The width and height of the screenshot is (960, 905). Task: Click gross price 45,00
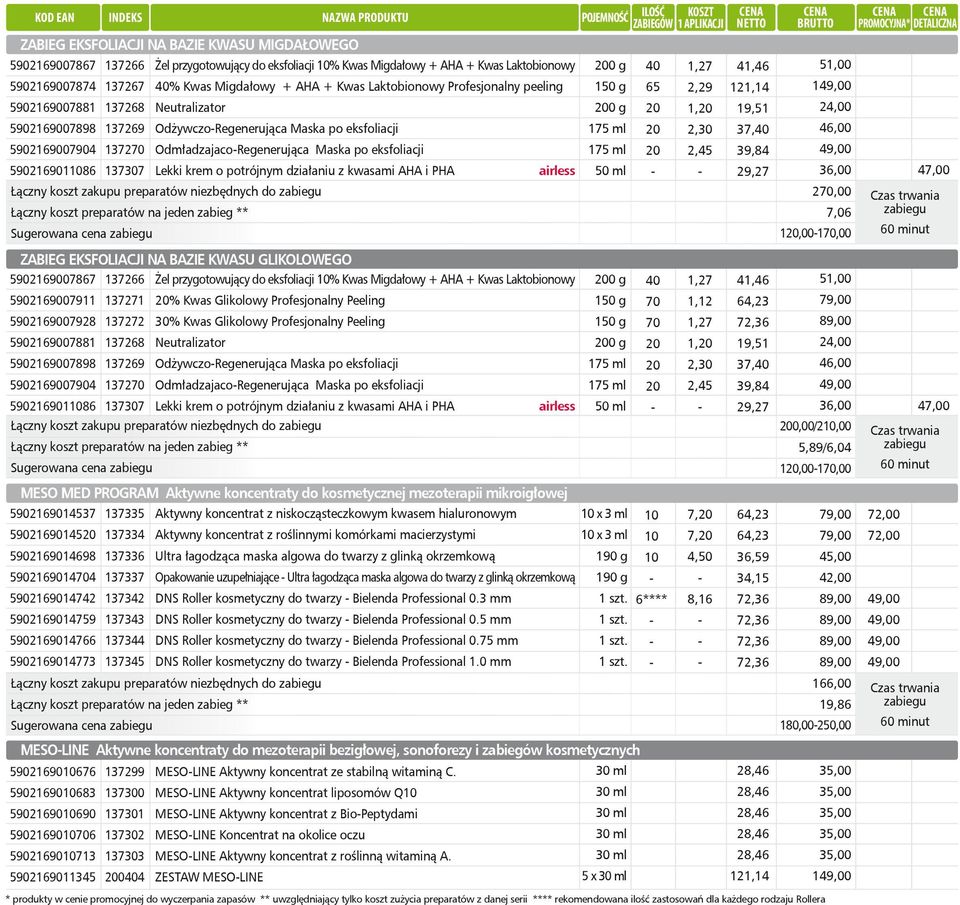point(835,557)
